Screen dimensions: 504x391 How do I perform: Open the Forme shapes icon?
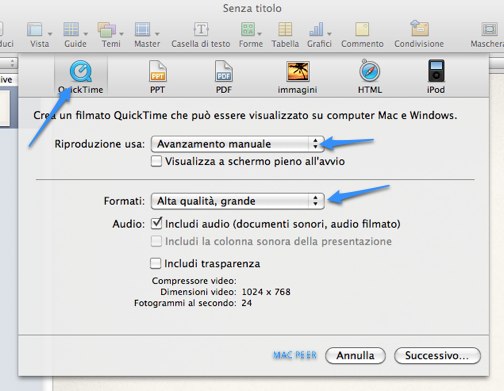coord(248,29)
